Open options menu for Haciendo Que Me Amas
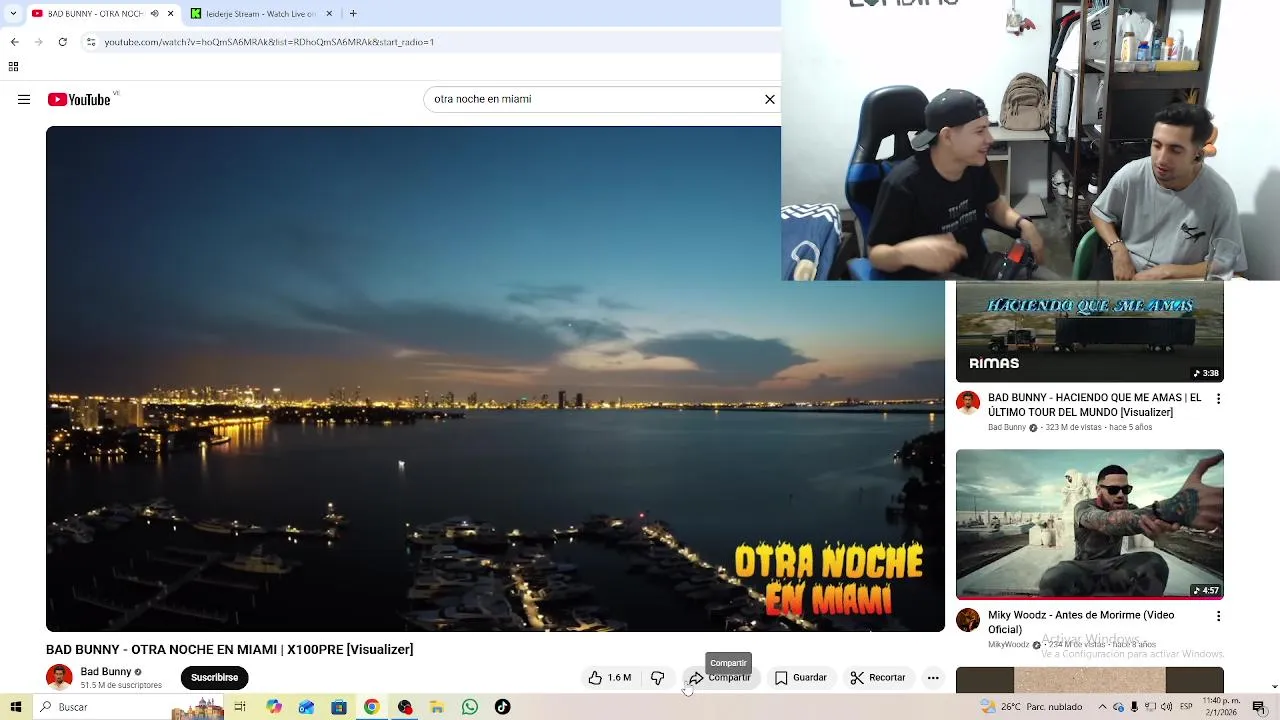Viewport: 1280px width, 720px height. tap(1218, 399)
